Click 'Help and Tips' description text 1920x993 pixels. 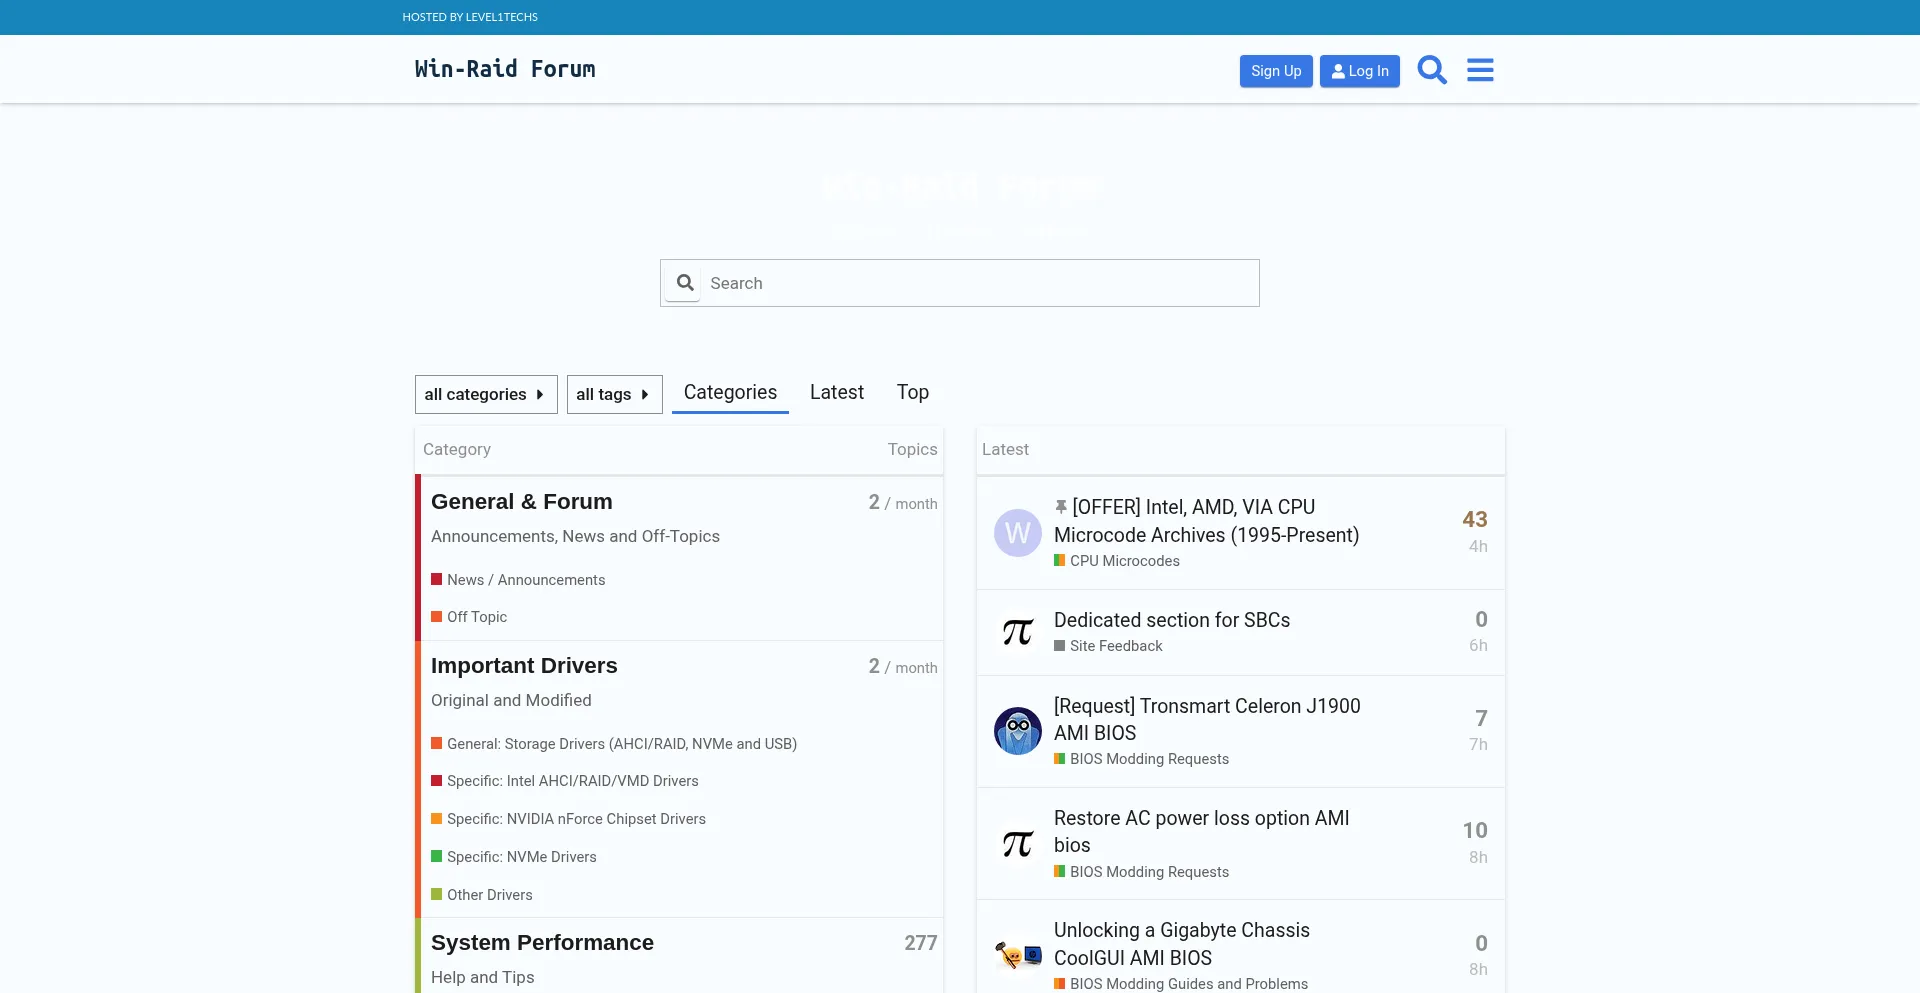tap(482, 977)
